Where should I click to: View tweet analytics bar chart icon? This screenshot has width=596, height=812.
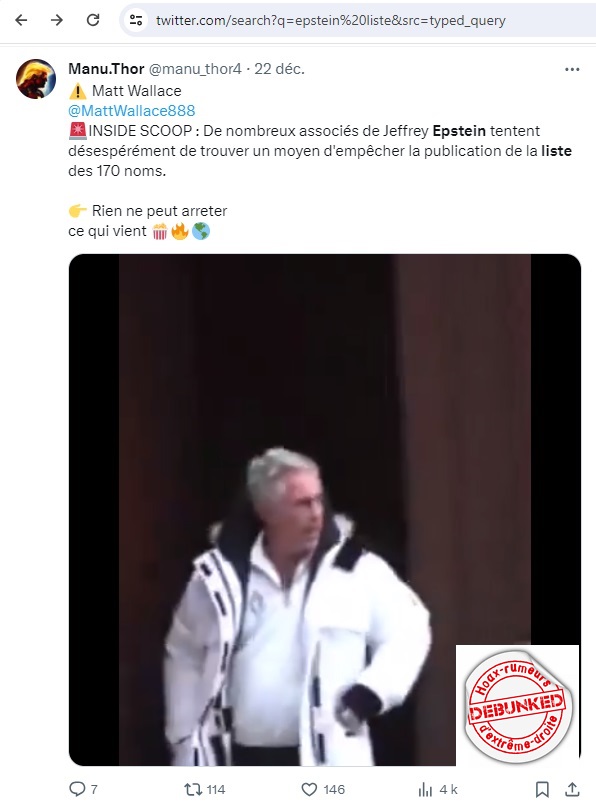pyautogui.click(x=425, y=789)
